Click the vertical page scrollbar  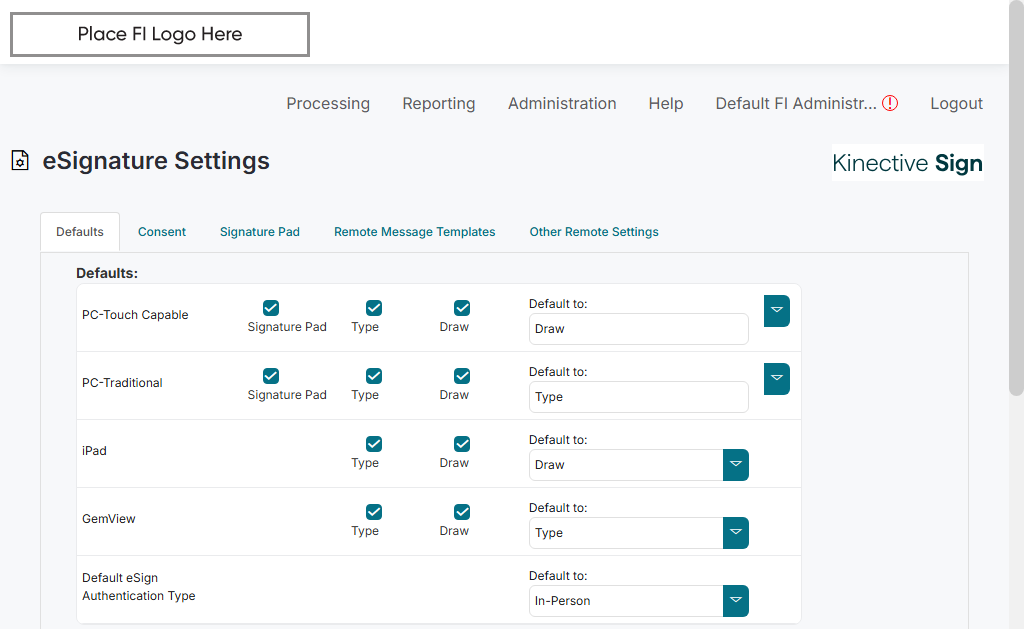pyautogui.click(x=1016, y=200)
